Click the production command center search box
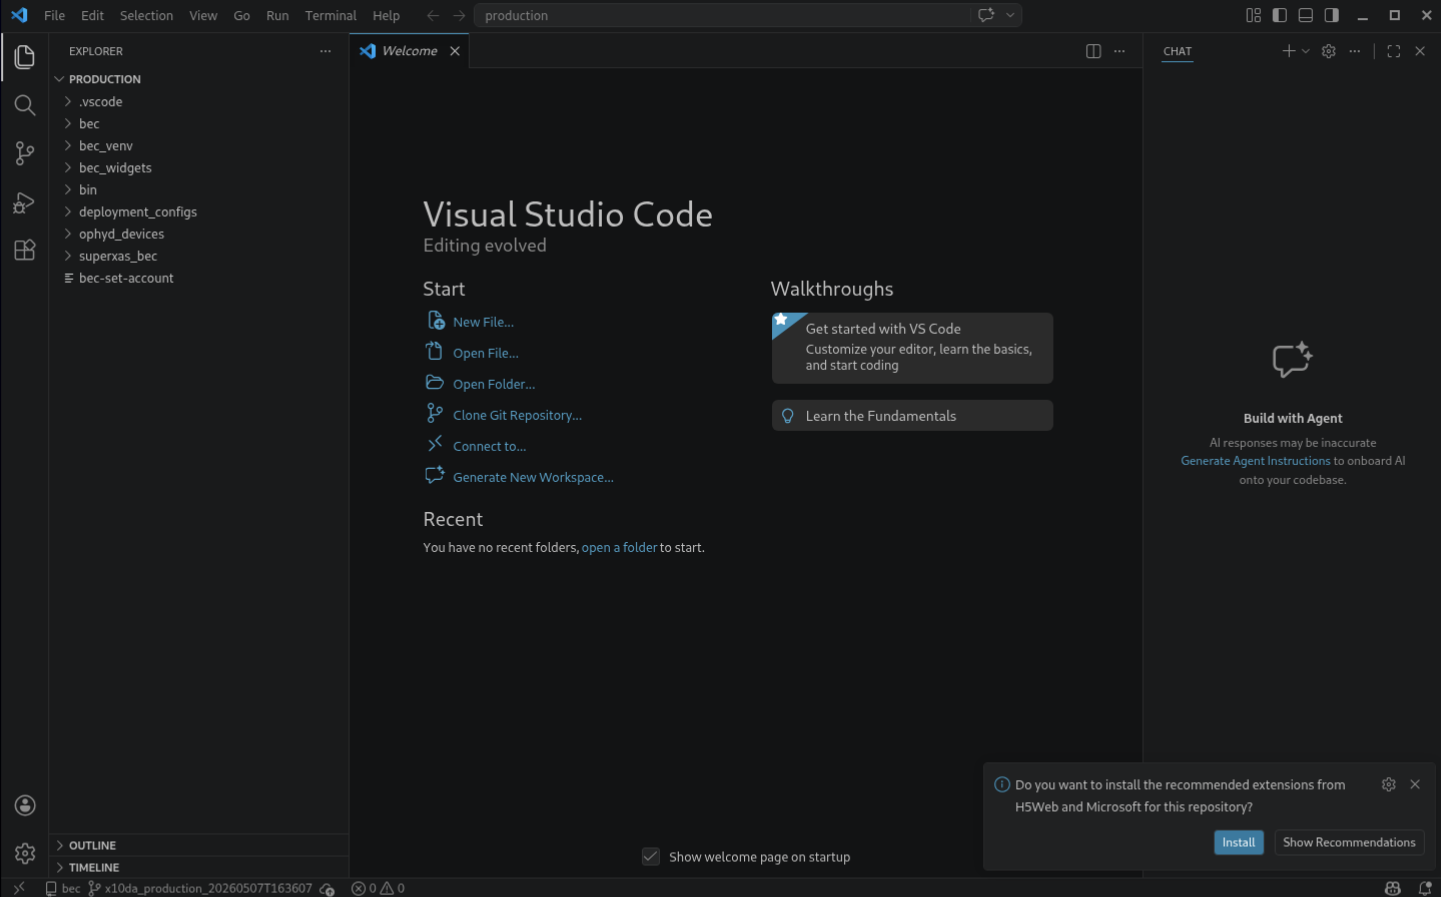The width and height of the screenshot is (1441, 897). [x=722, y=15]
